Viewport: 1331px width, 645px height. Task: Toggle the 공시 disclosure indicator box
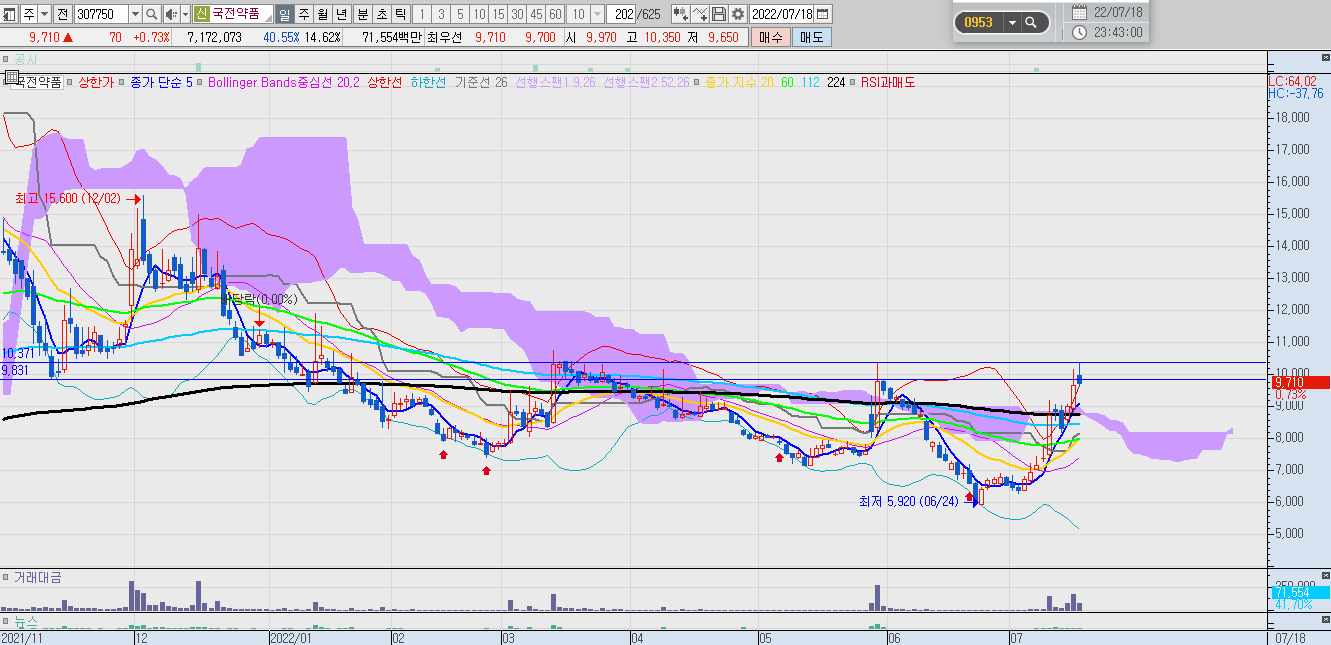[7, 60]
